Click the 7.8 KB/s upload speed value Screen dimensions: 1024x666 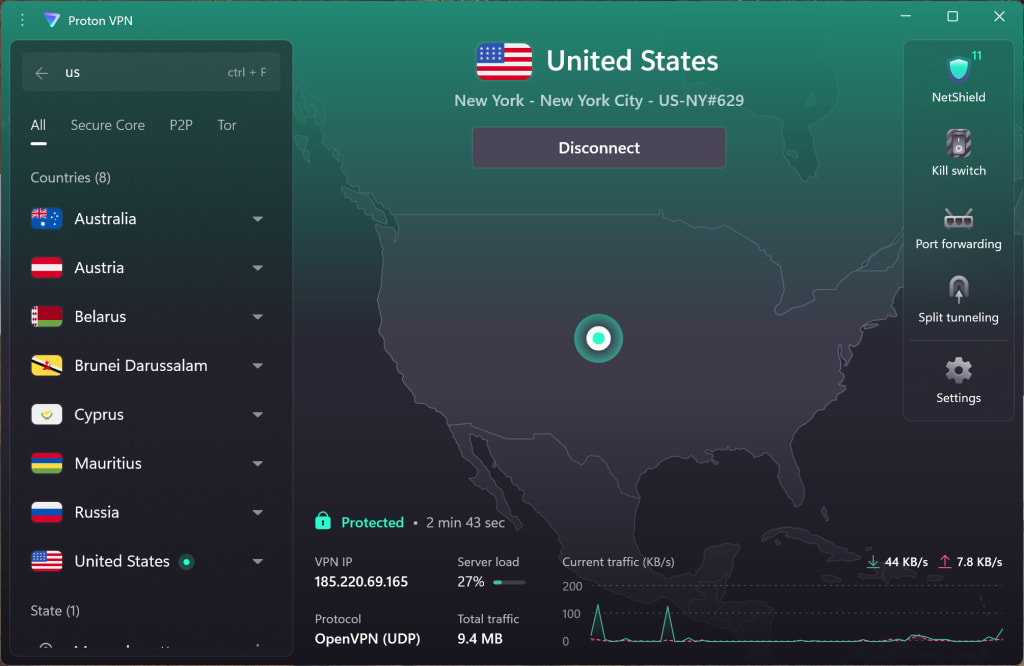979,562
